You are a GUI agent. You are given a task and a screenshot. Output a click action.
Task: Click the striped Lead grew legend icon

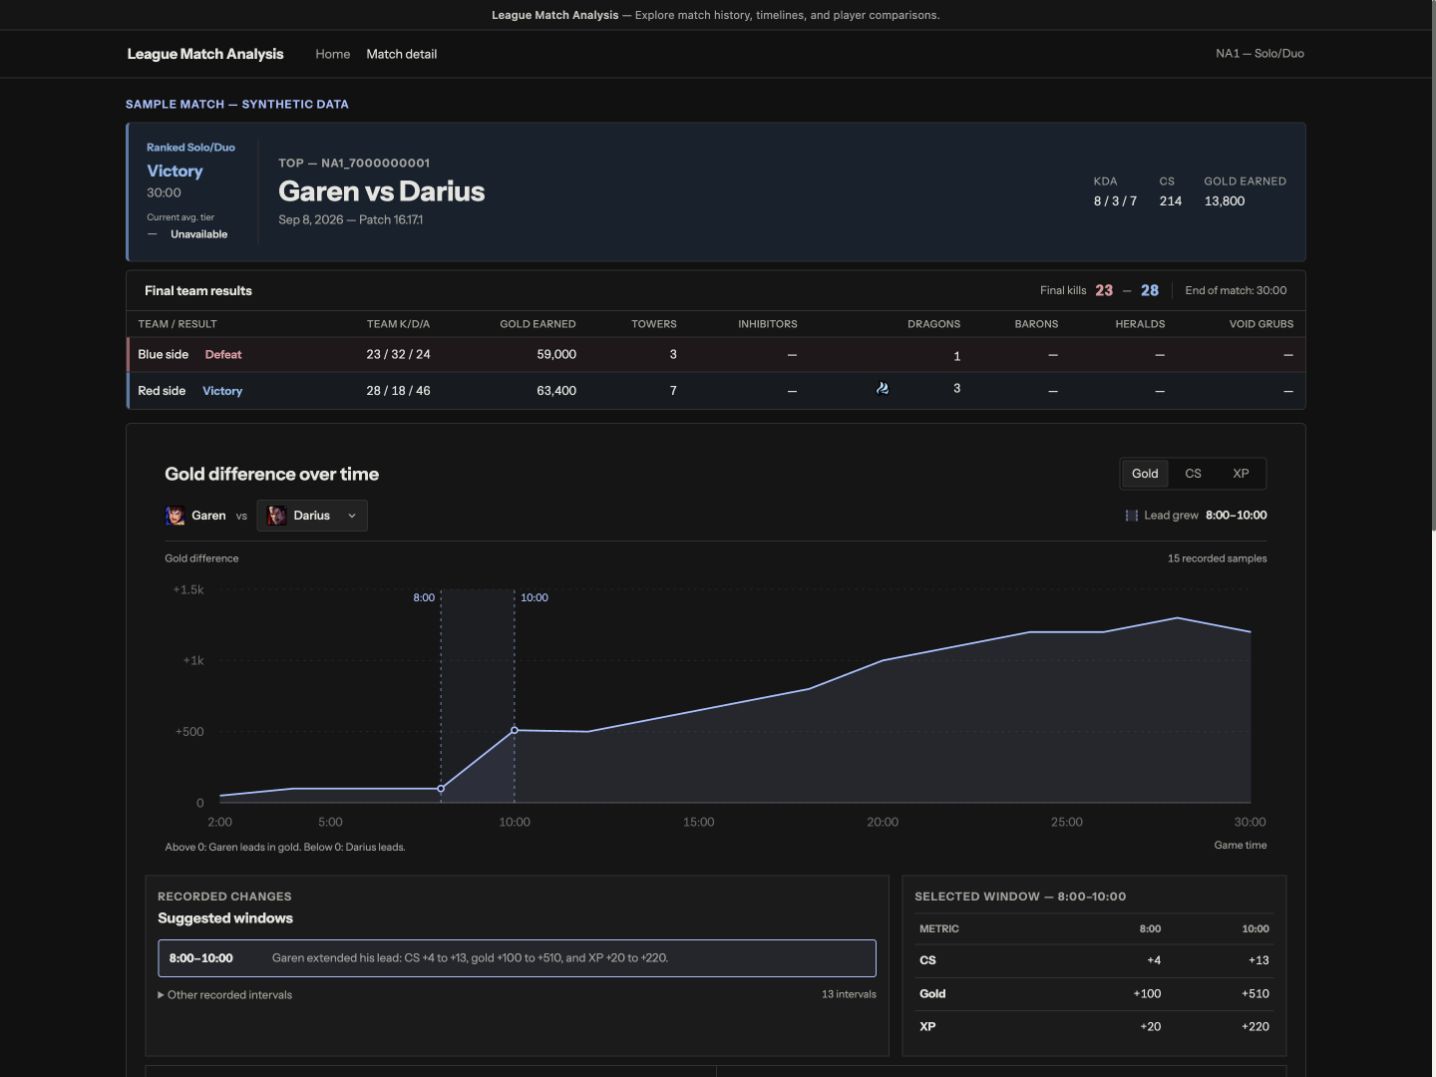1131,516
